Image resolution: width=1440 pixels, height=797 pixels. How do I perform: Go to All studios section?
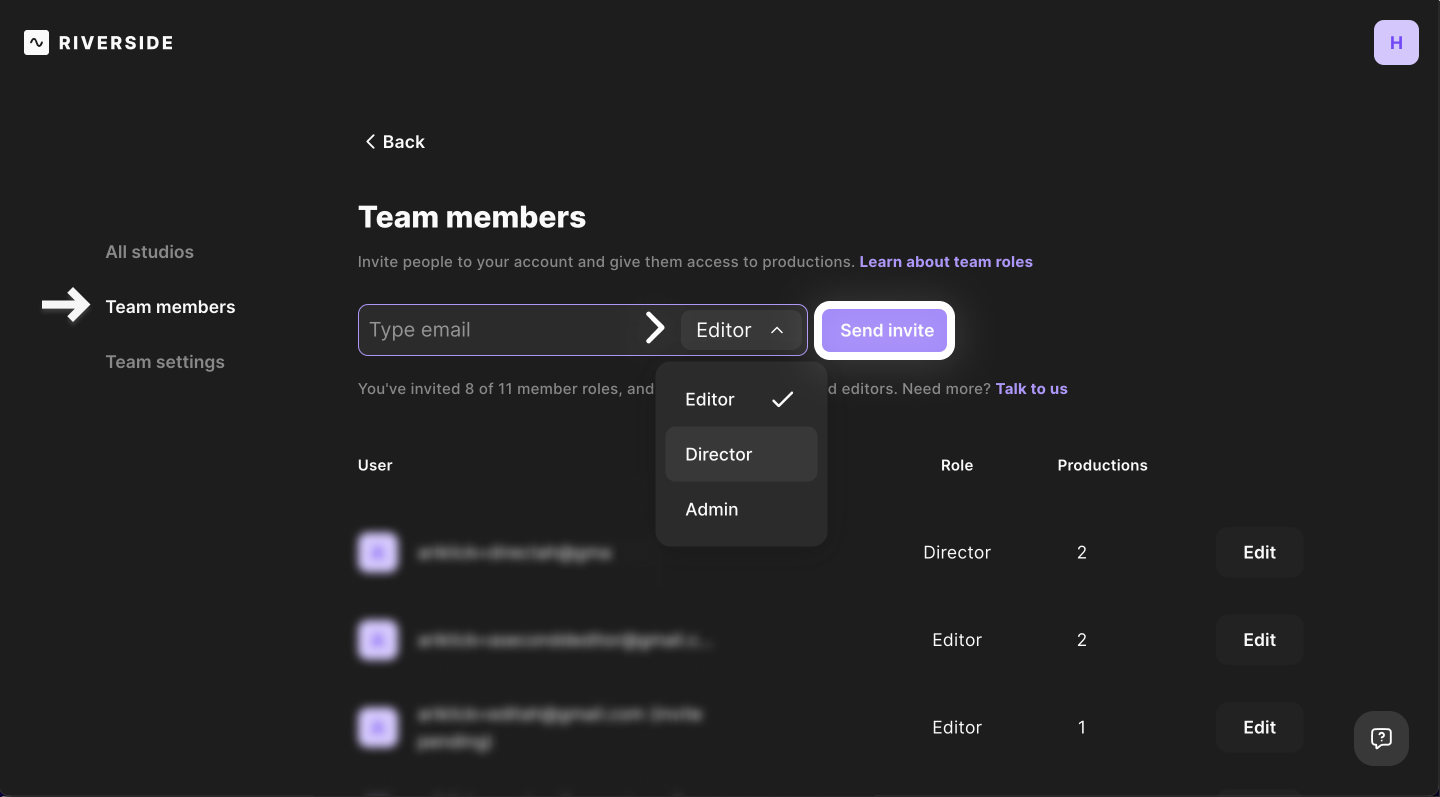point(150,252)
